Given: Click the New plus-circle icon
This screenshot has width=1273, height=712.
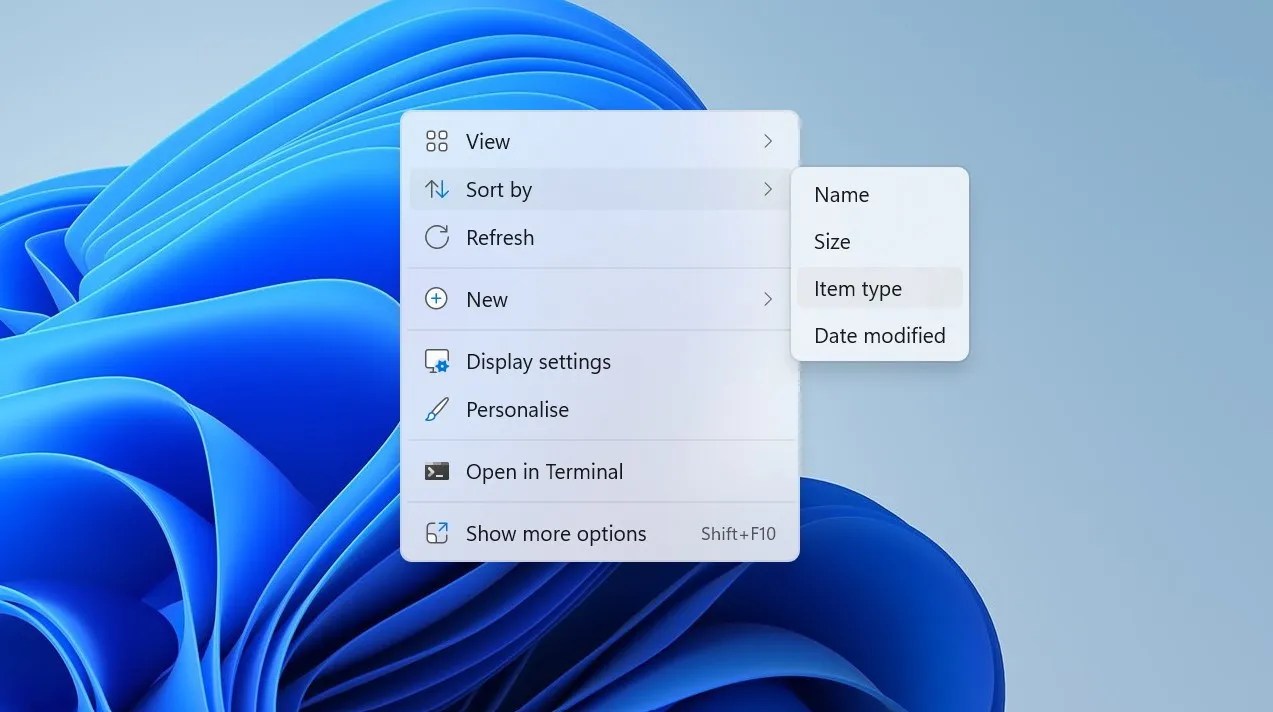Looking at the screenshot, I should [436, 299].
